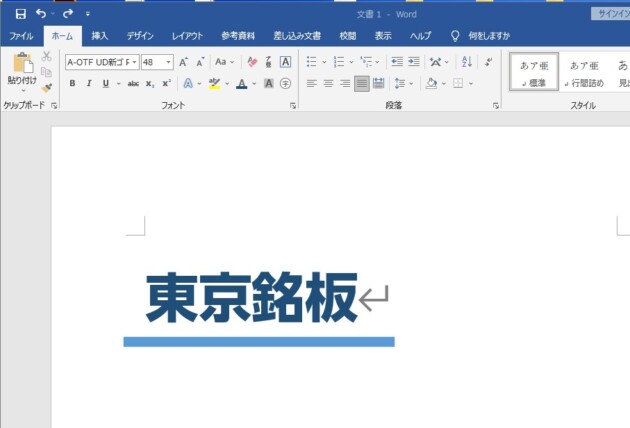
Task: Expand underline style options arrow
Action: point(119,84)
